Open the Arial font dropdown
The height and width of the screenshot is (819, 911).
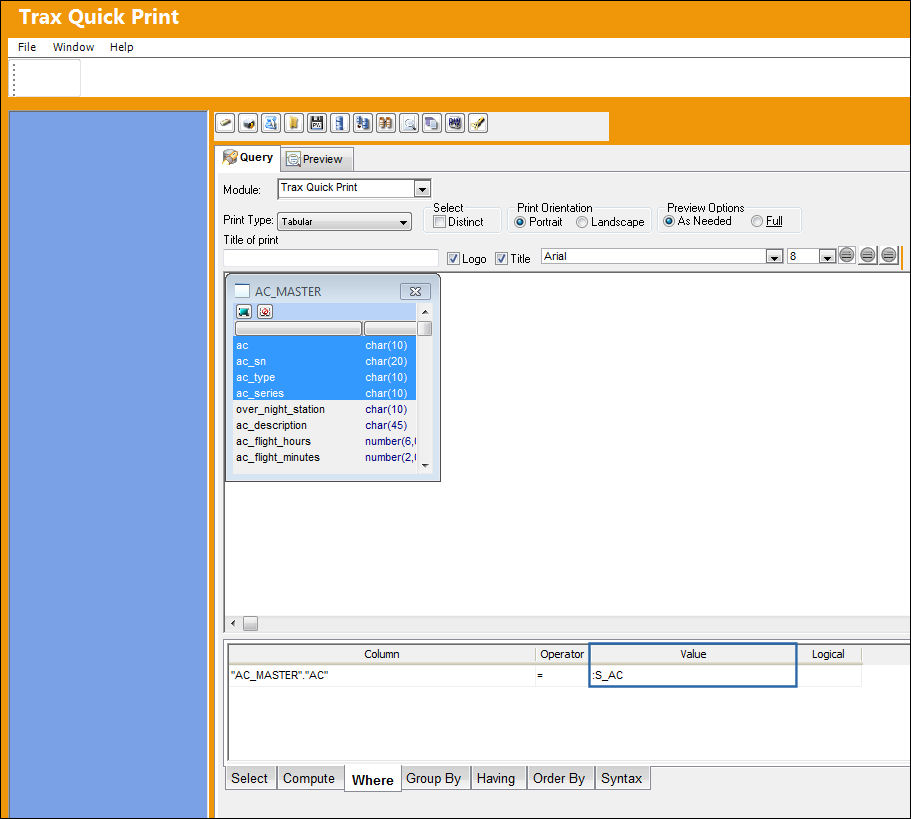774,257
